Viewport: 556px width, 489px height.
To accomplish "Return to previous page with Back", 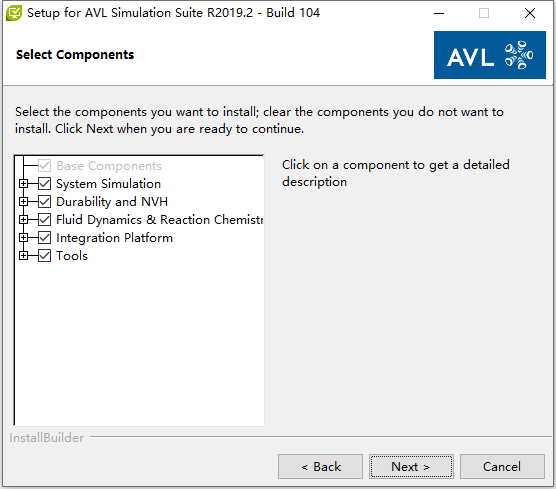I will pos(320,467).
